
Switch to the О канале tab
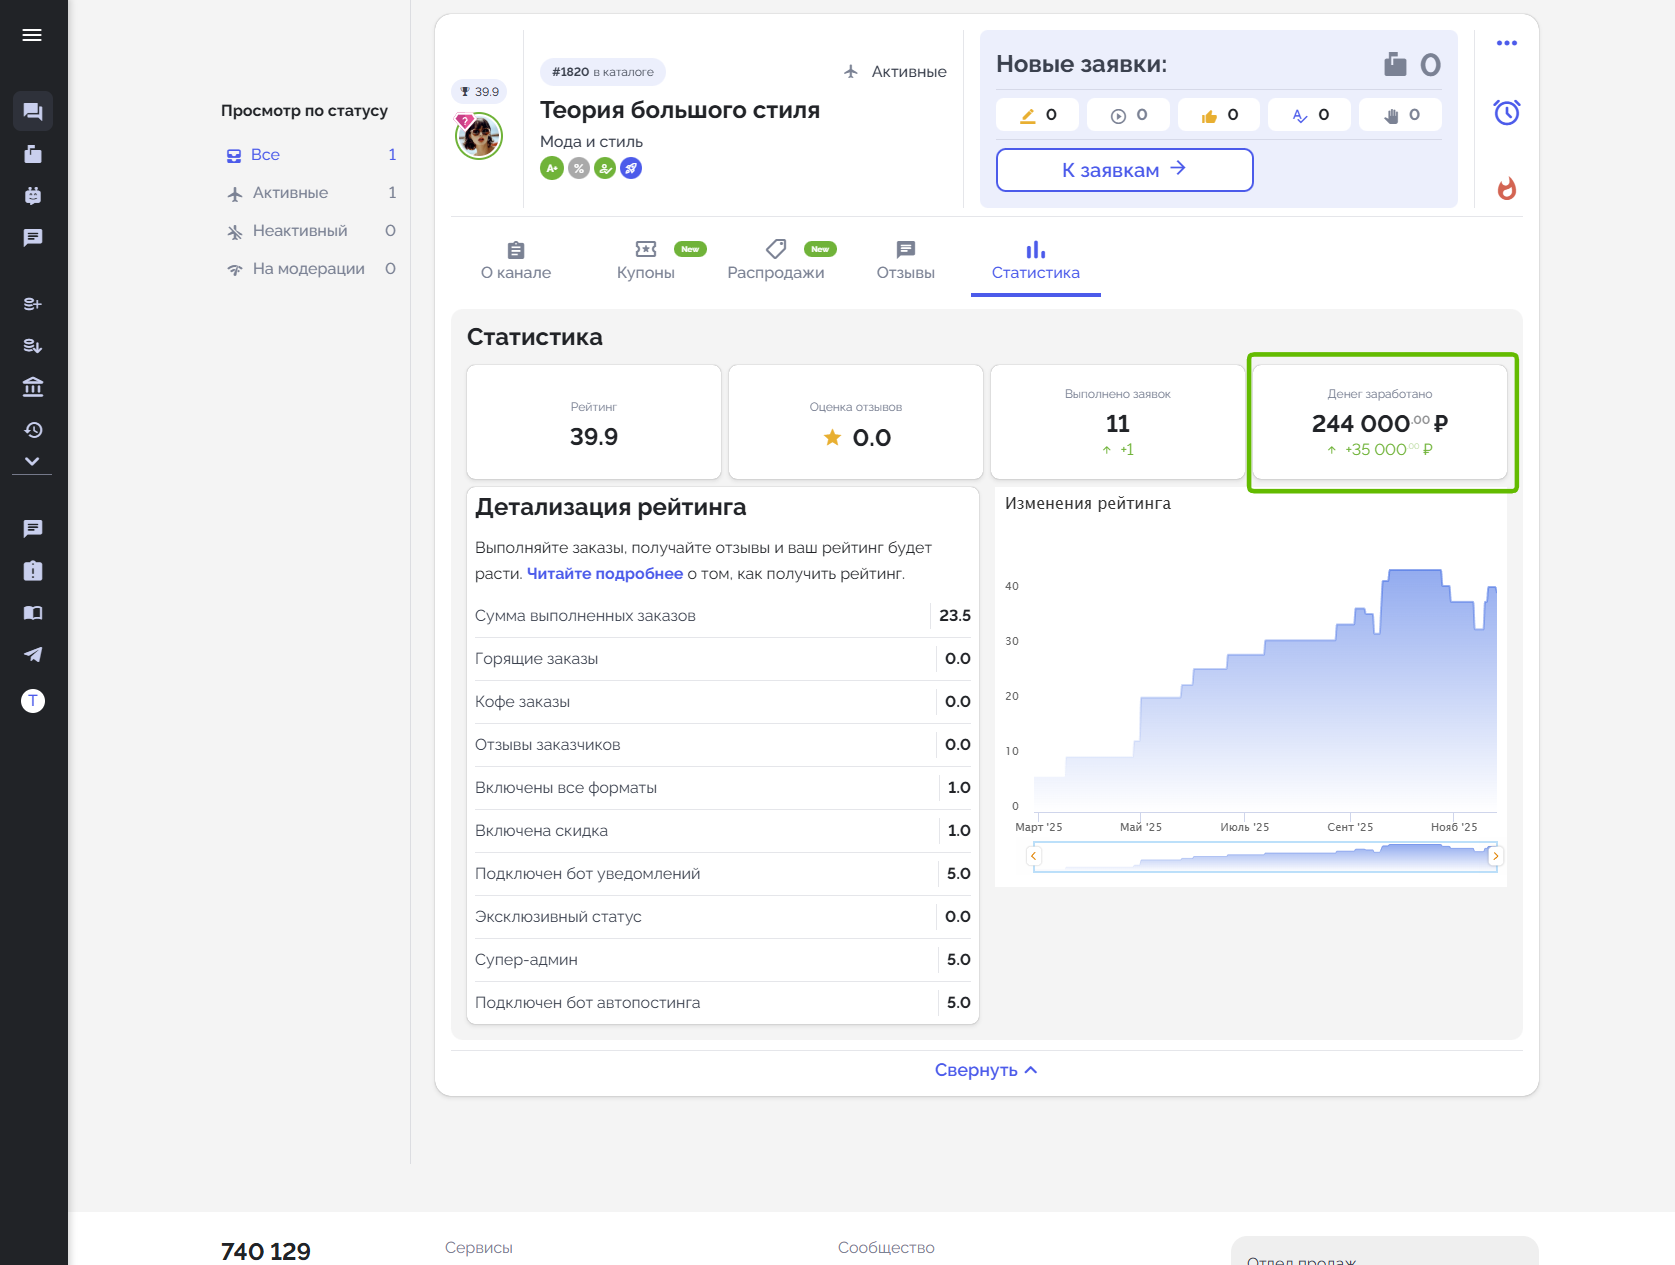point(516,261)
